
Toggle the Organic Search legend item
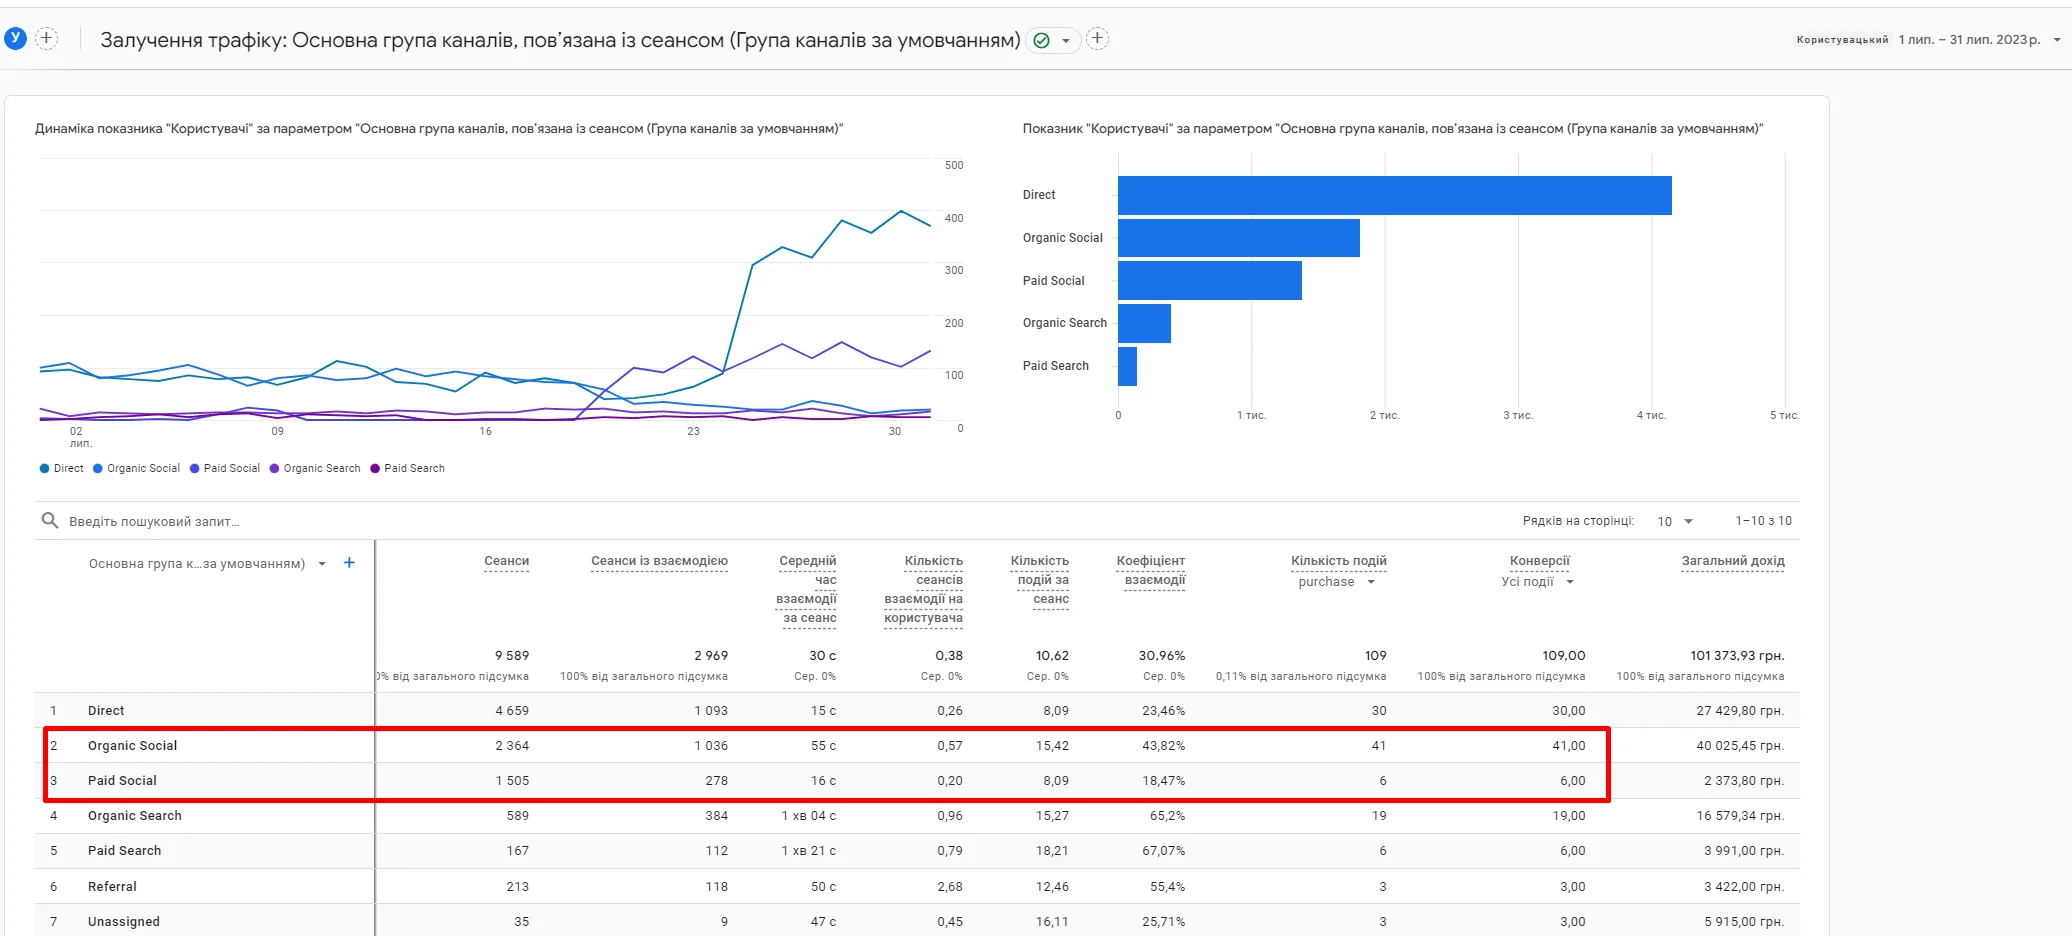(315, 468)
